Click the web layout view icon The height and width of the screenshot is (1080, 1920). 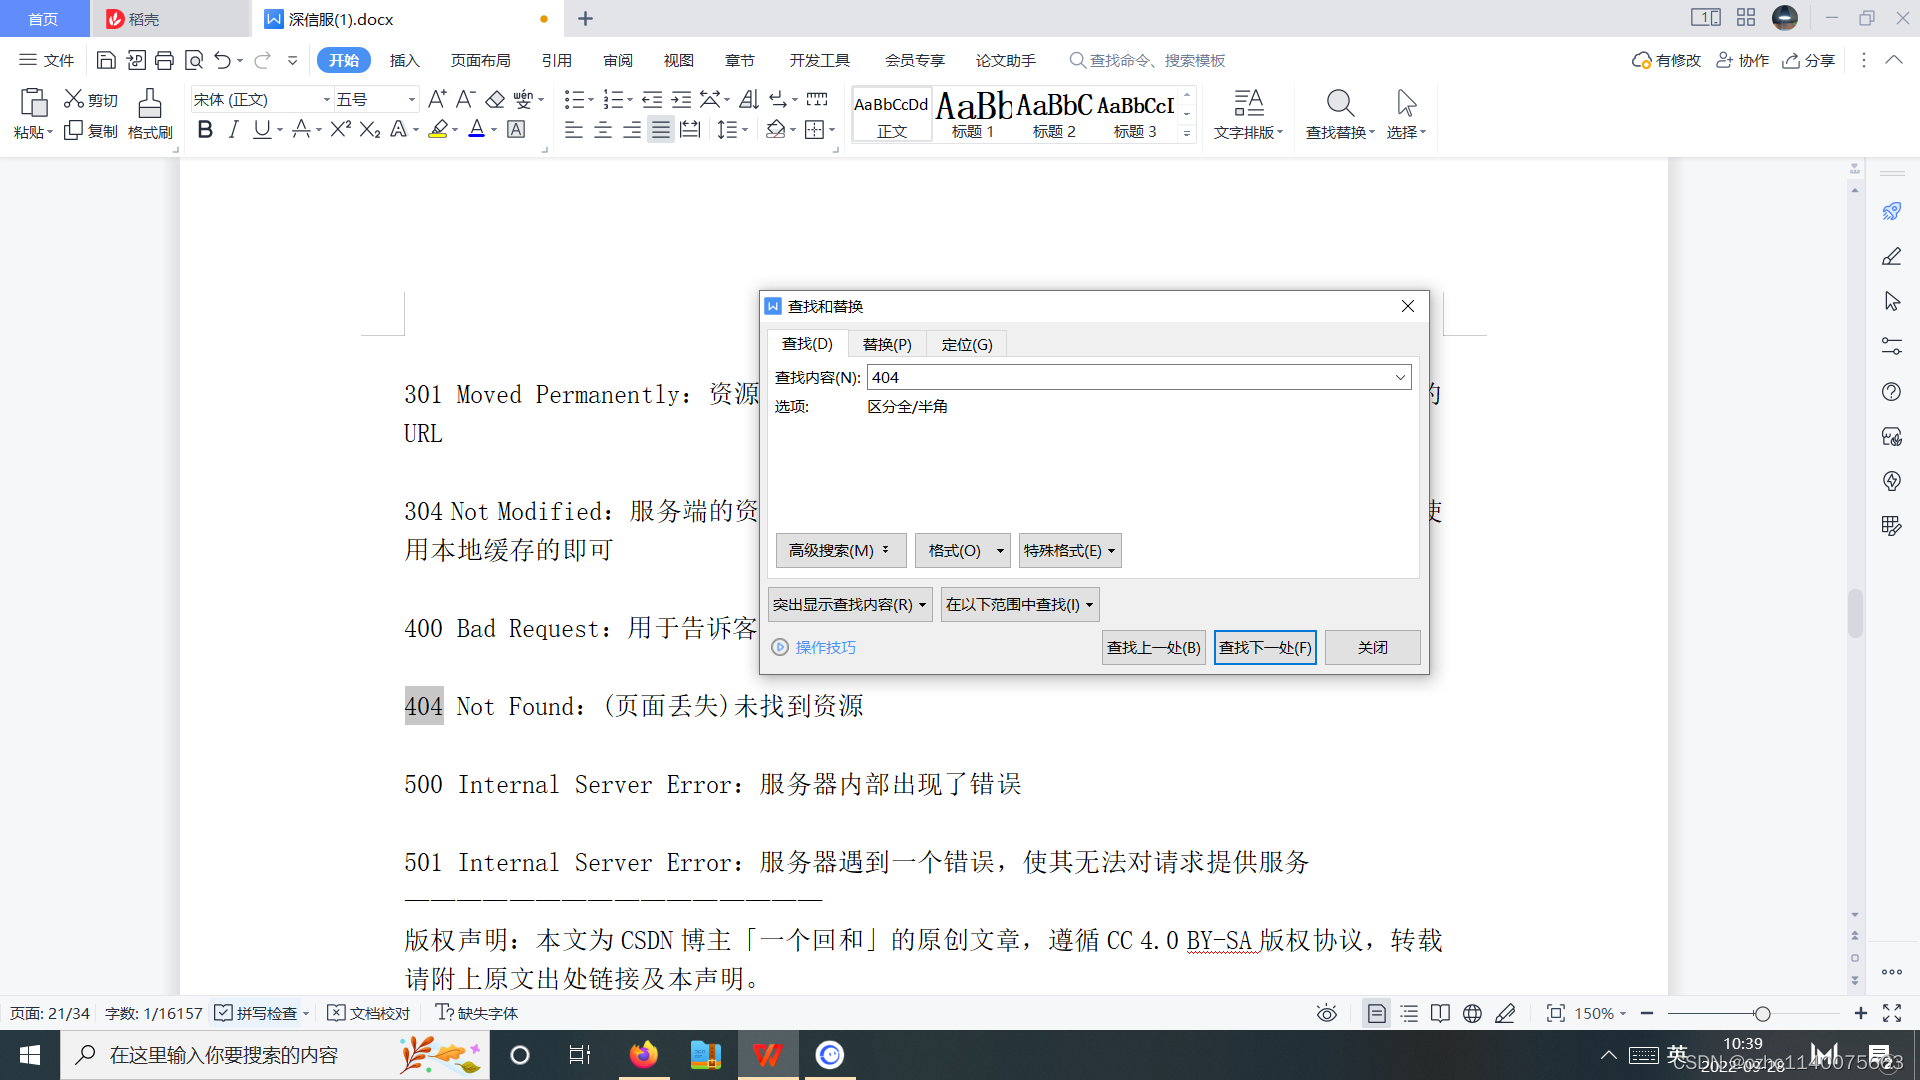(1472, 1013)
